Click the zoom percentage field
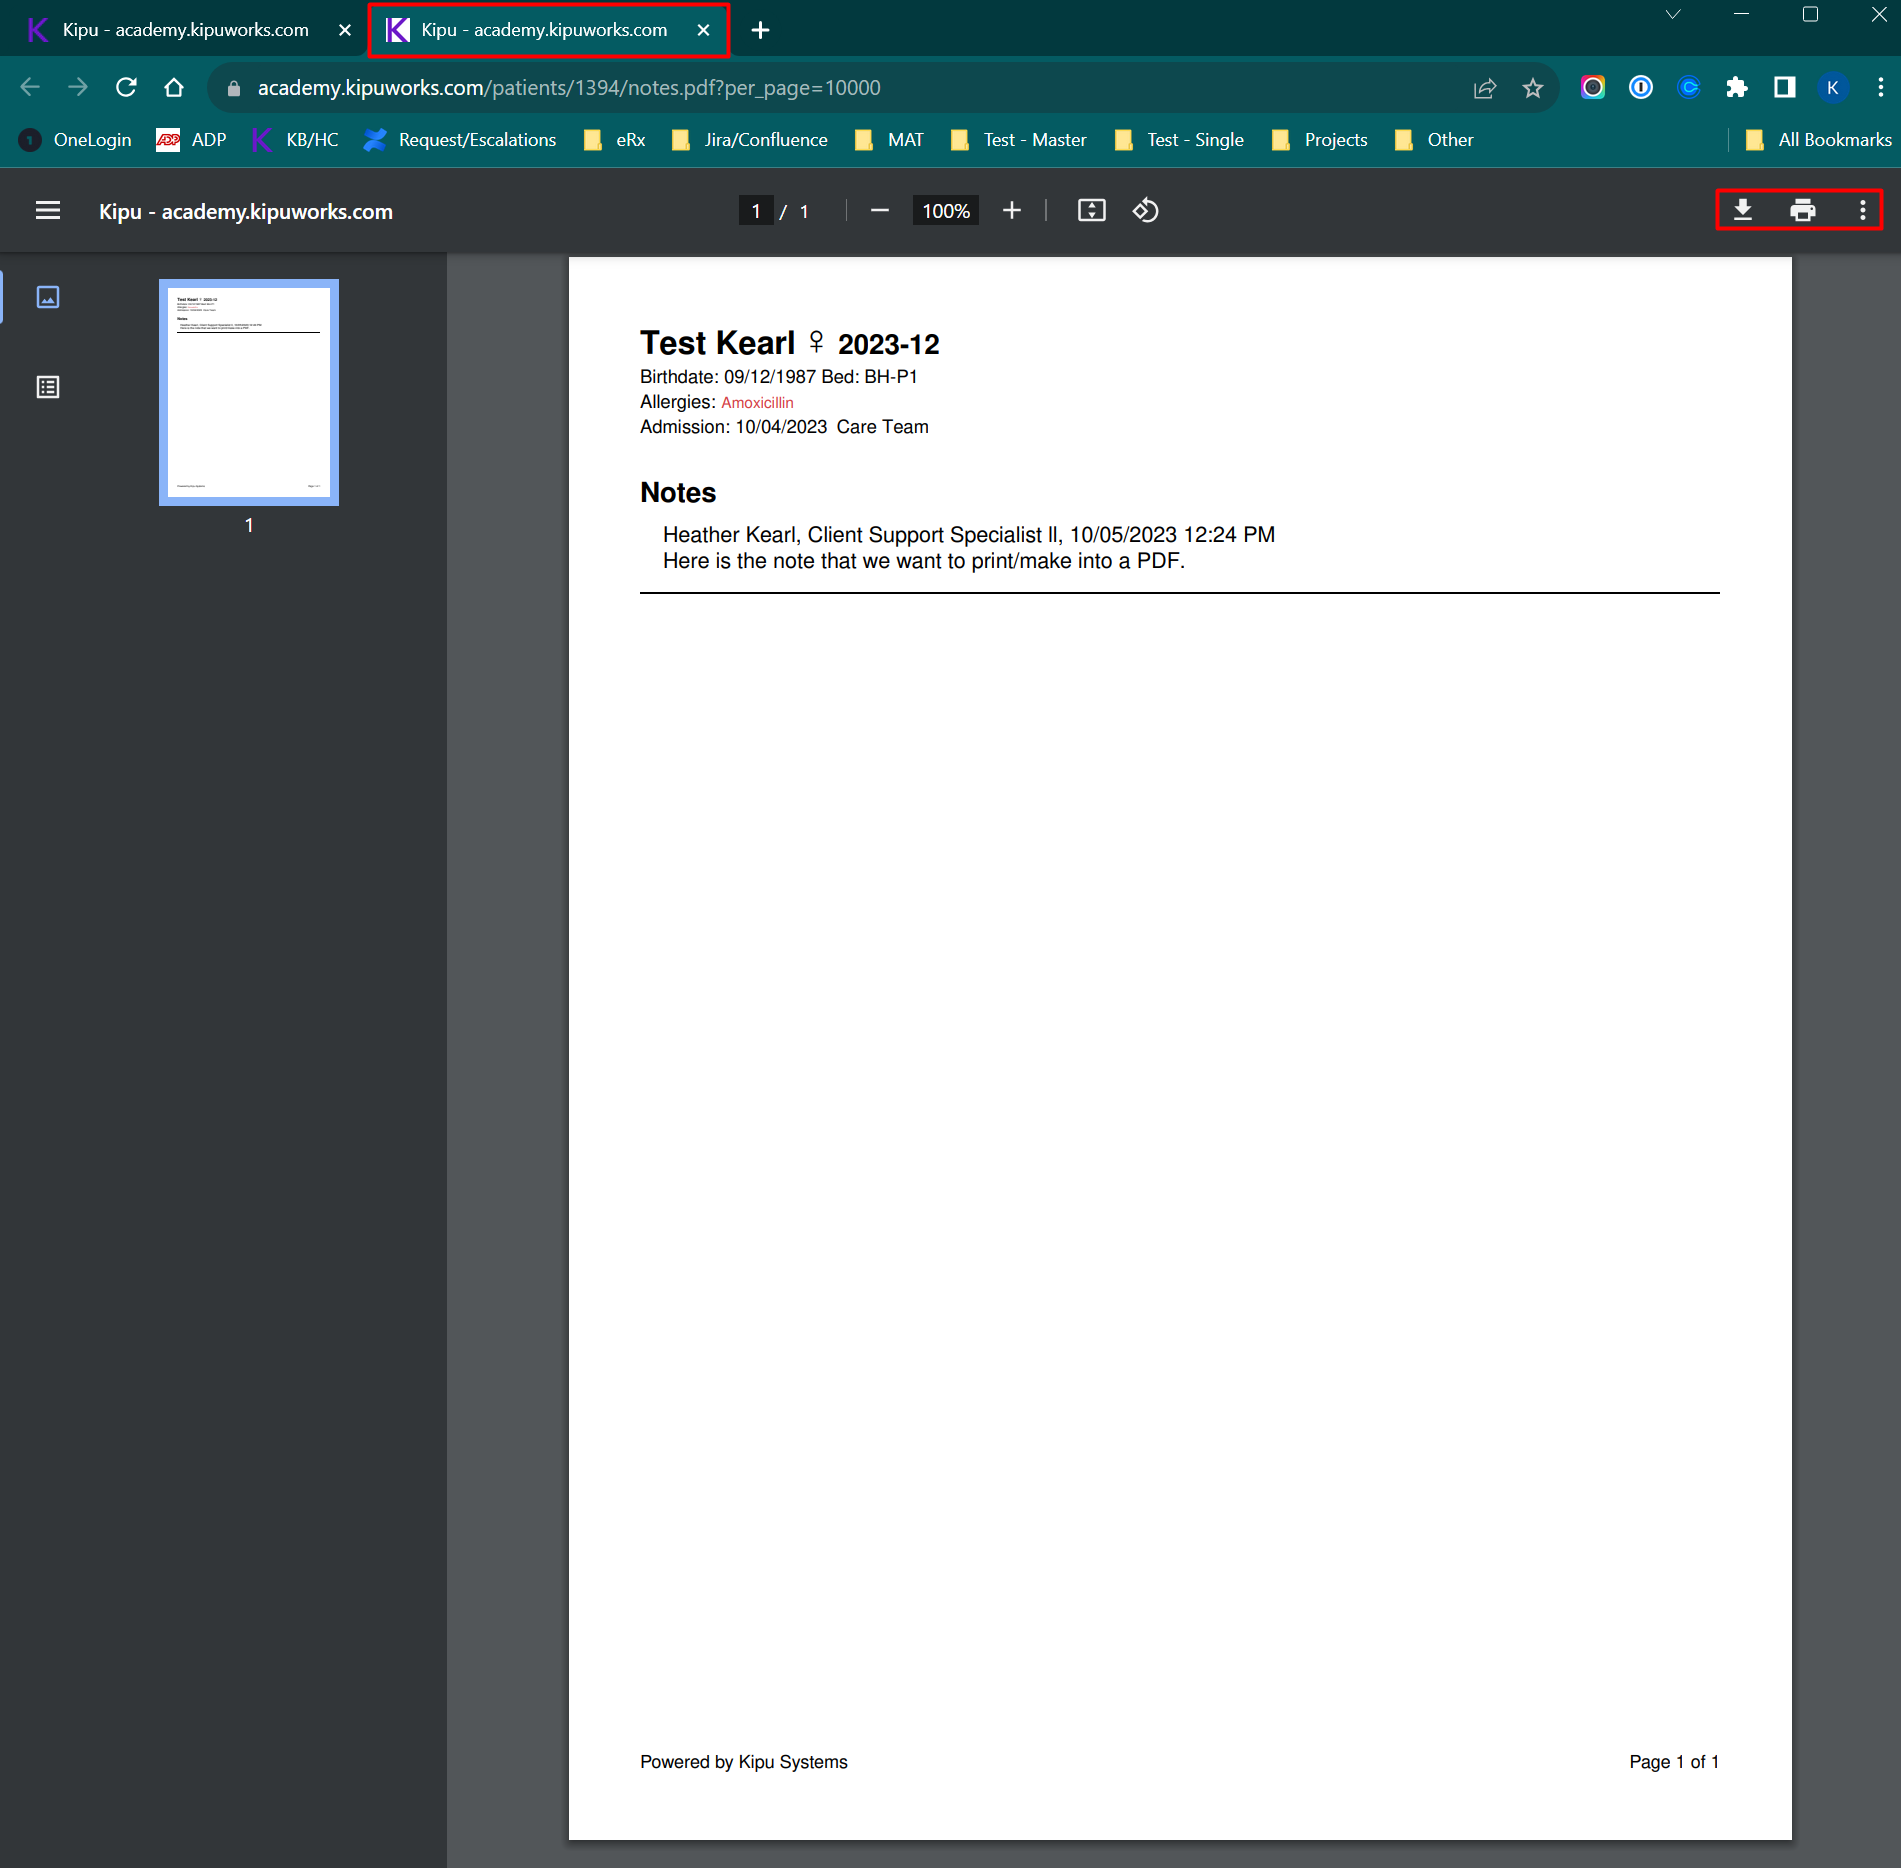 click(945, 210)
